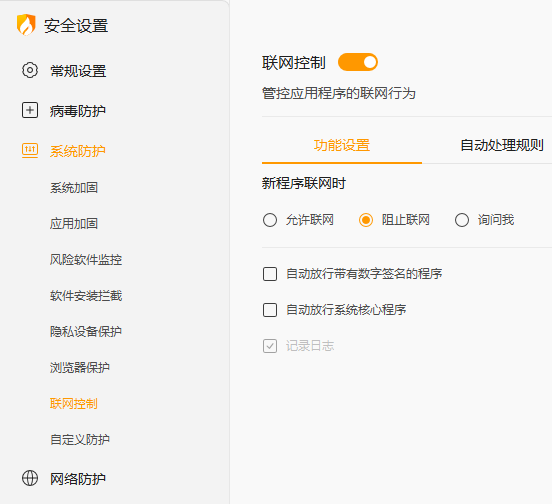This screenshot has height=504, width=552.
Task: Select 系统防护 in the sidebar
Action: pos(78,151)
